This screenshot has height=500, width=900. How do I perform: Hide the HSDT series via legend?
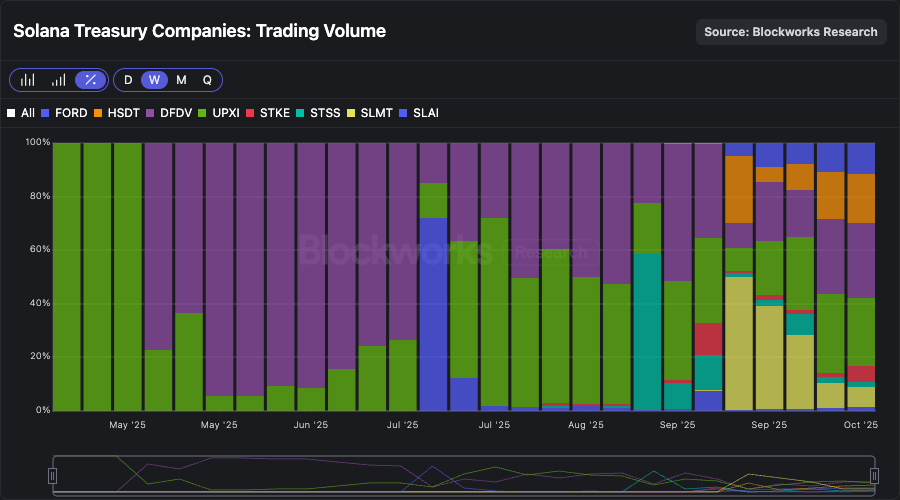click(119, 113)
